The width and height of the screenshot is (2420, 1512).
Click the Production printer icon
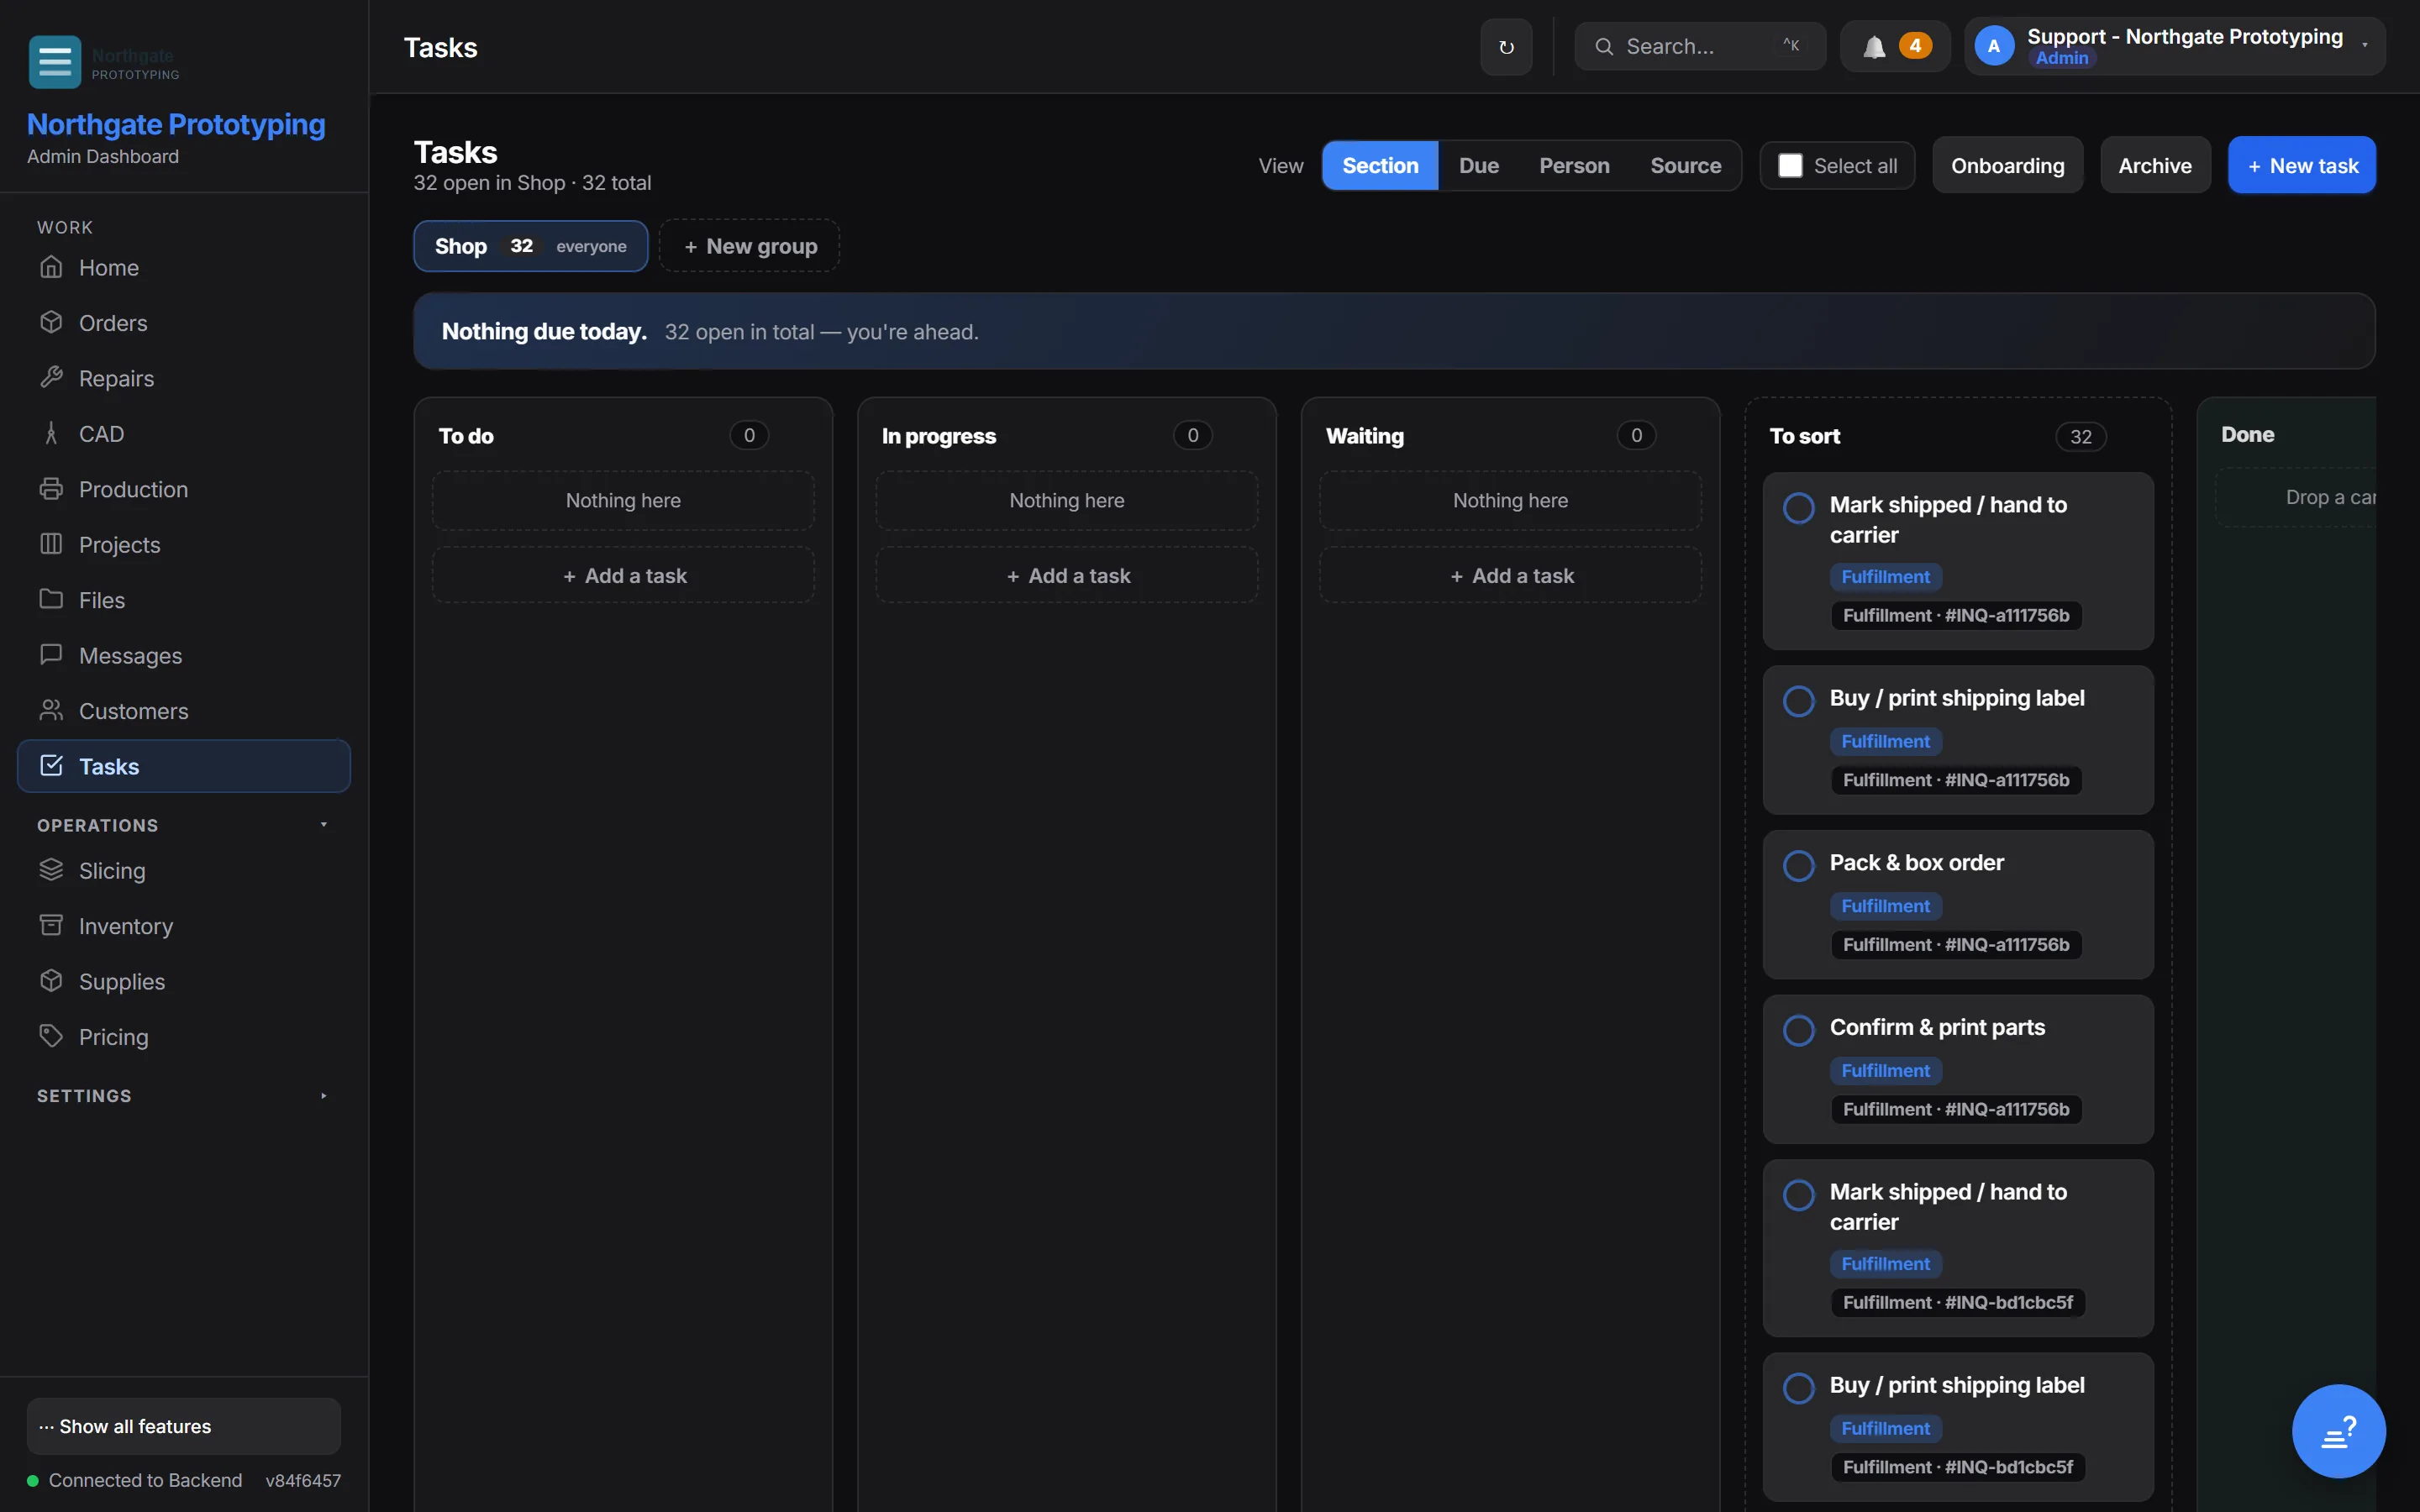51,489
